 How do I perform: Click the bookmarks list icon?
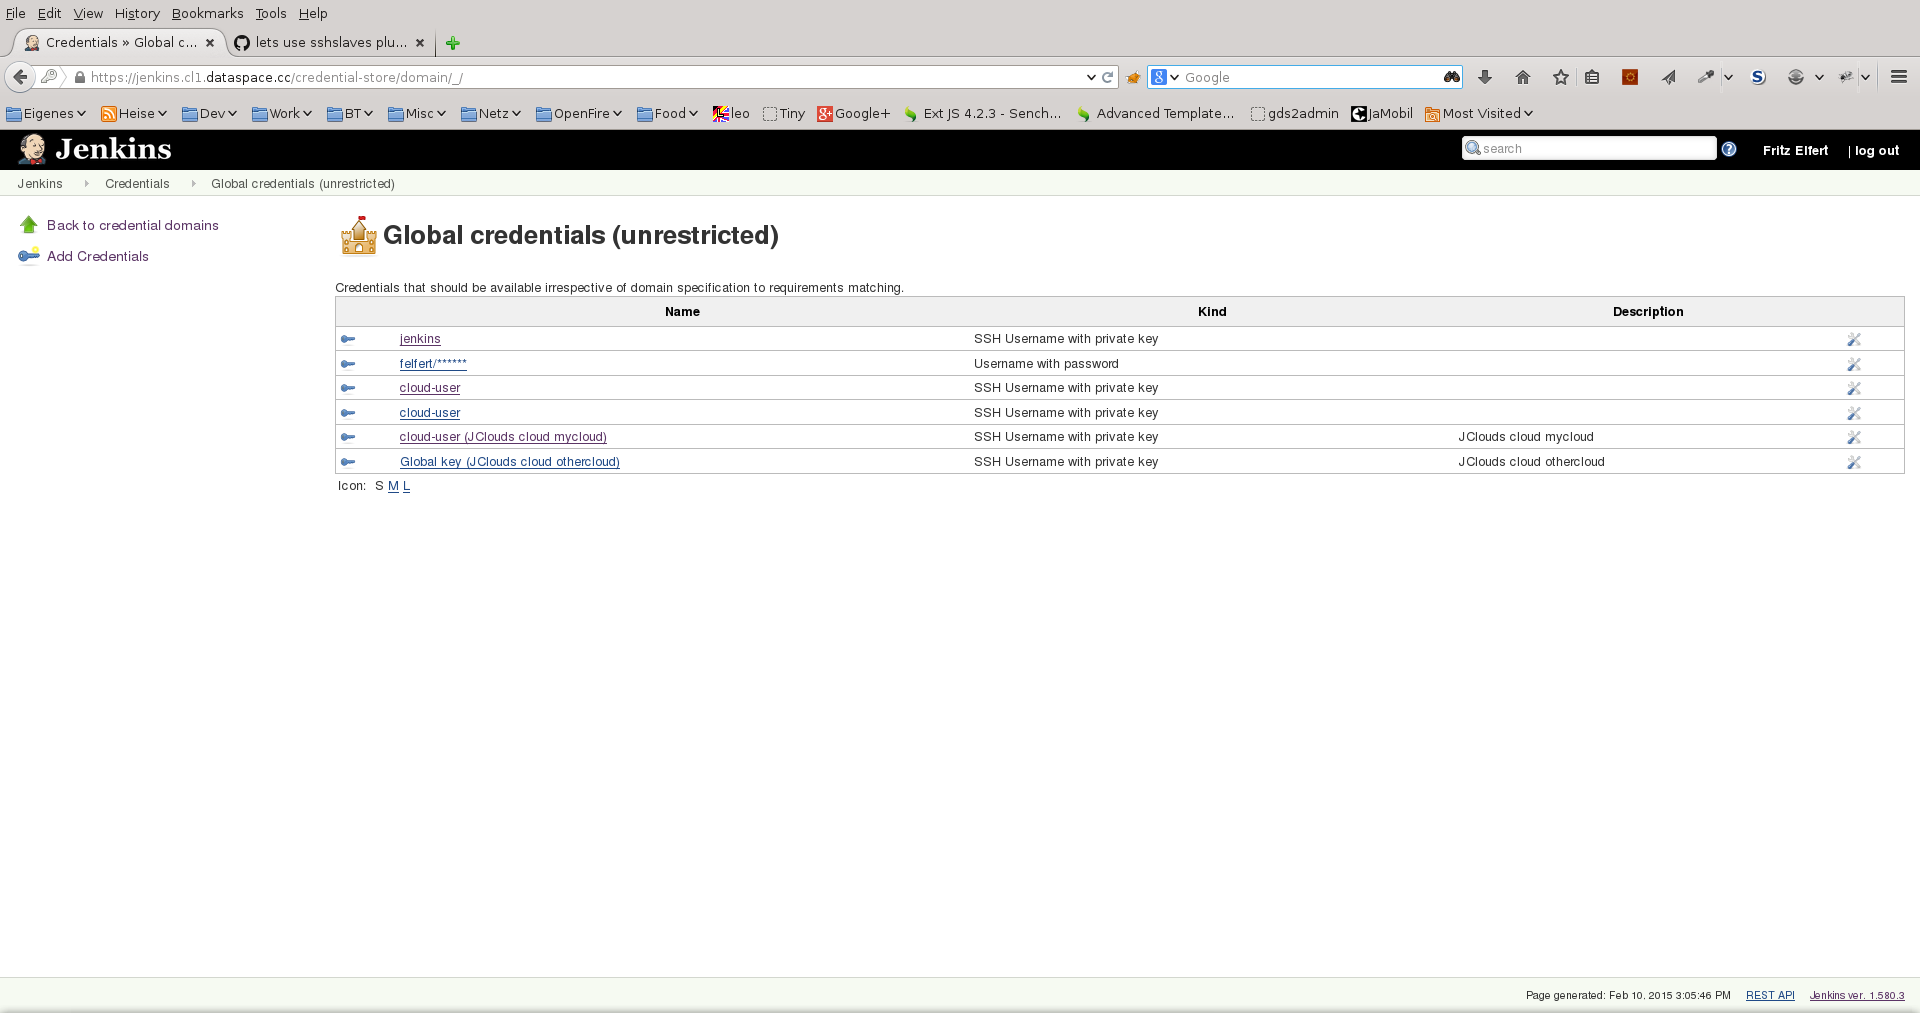point(1592,77)
